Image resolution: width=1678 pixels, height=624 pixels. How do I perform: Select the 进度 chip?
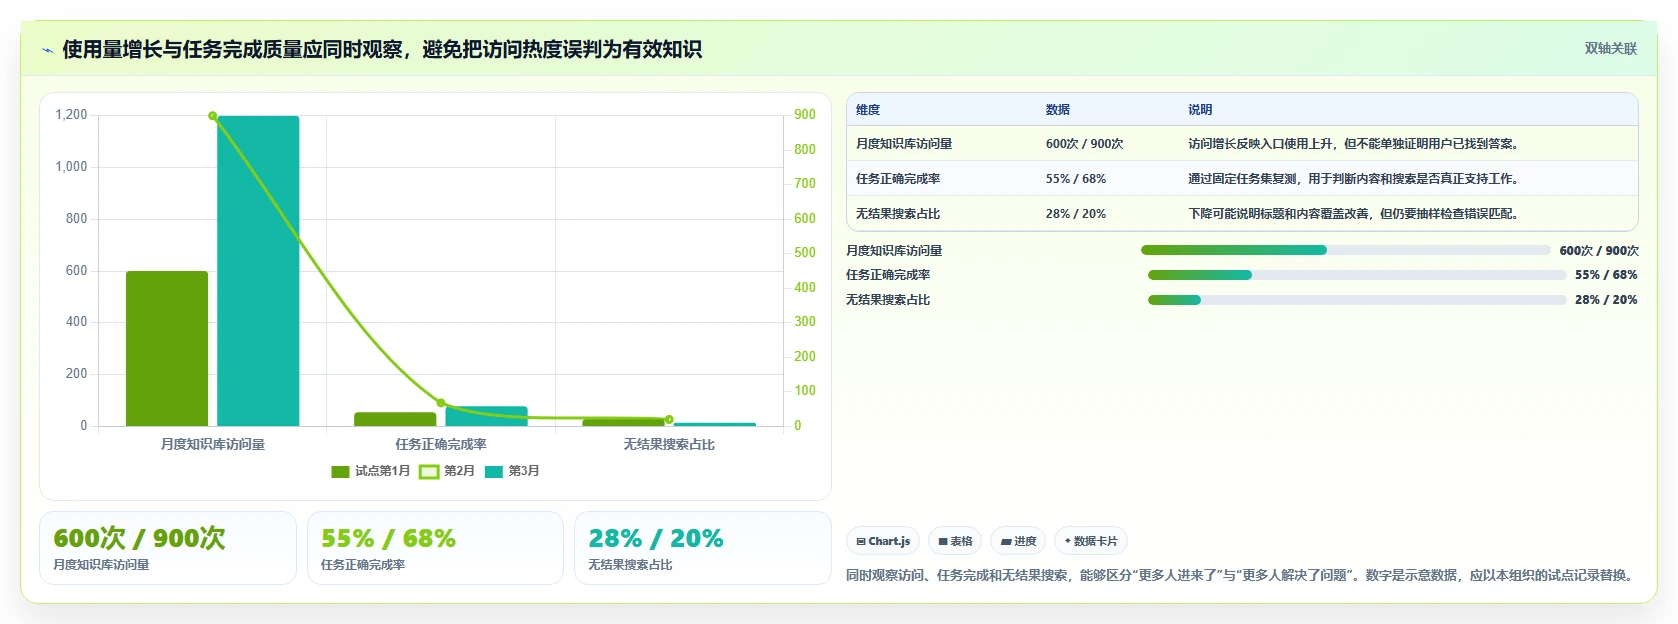(x=1018, y=541)
